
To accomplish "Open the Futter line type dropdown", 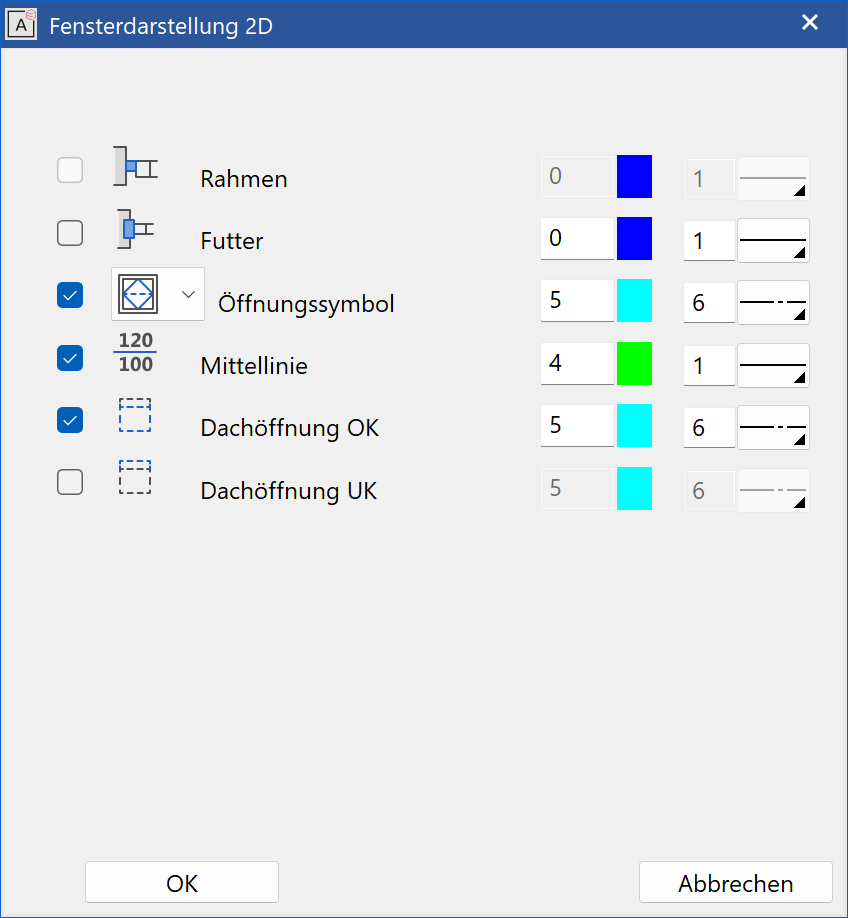I will tap(773, 241).
